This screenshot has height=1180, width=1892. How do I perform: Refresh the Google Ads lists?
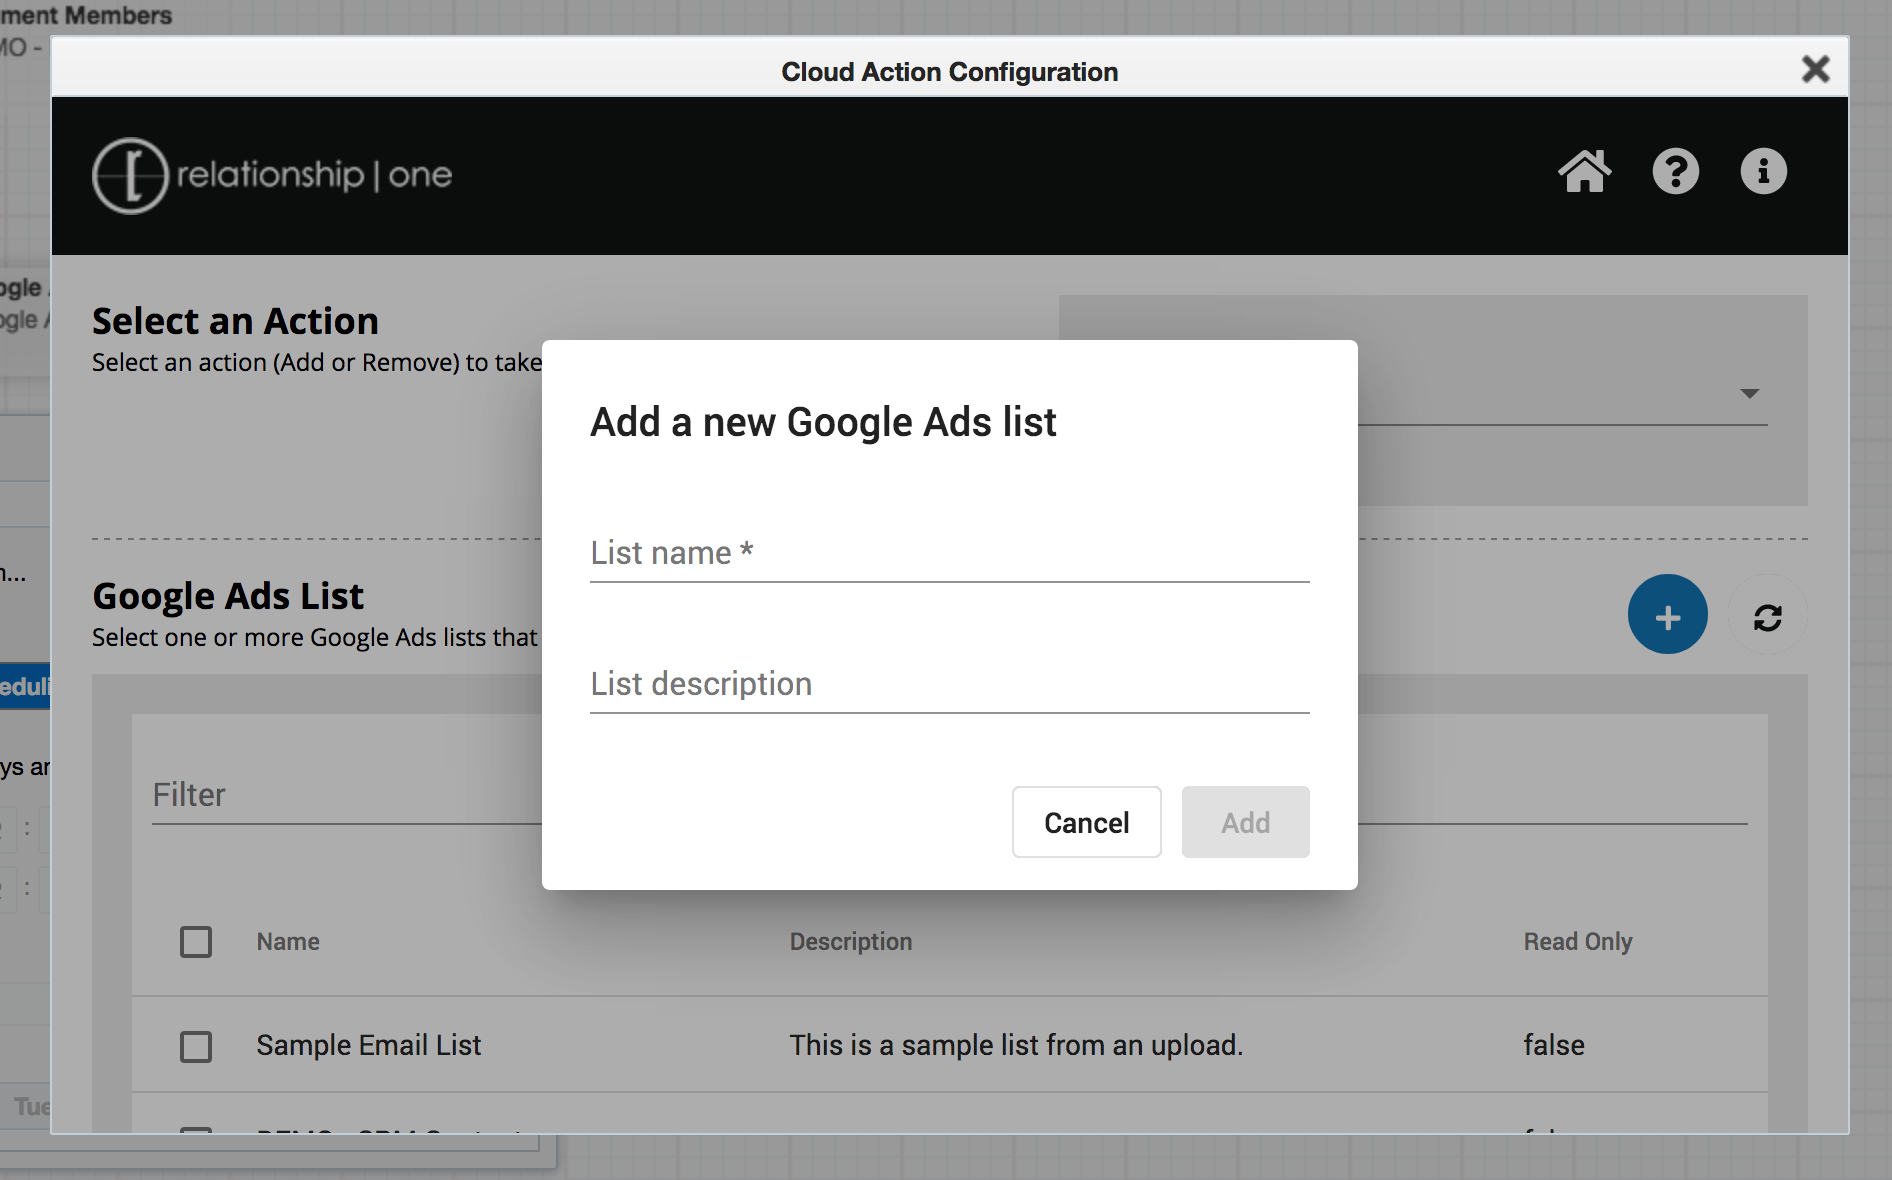click(x=1767, y=618)
